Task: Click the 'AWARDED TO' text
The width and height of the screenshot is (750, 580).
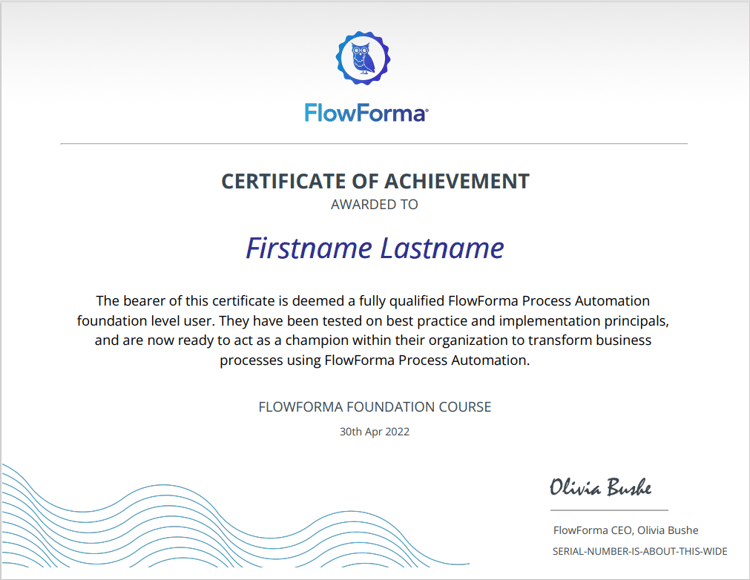Action: [x=375, y=205]
